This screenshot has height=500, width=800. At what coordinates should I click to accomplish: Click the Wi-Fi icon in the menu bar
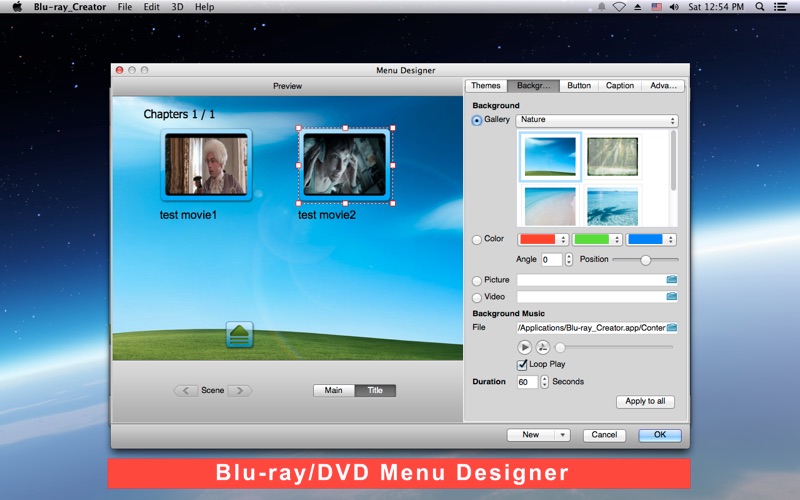619,7
